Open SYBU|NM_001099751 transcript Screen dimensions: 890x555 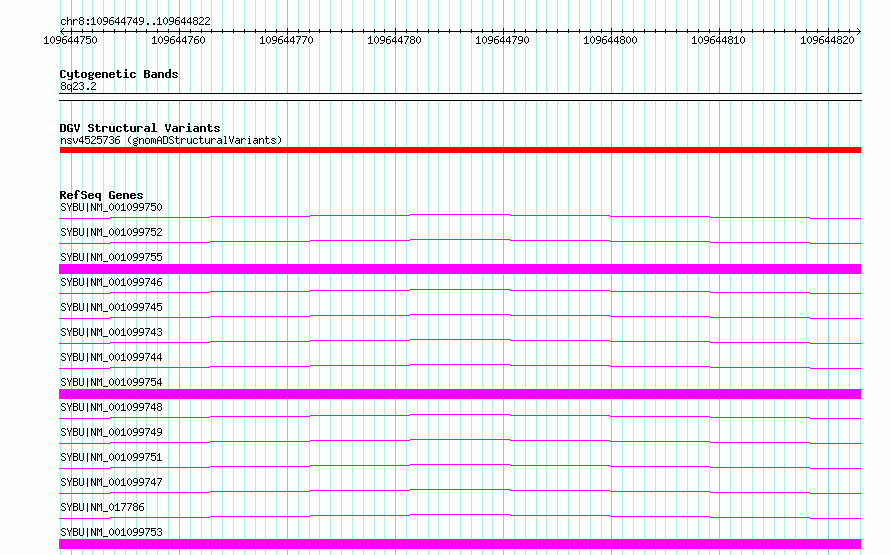click(111, 457)
